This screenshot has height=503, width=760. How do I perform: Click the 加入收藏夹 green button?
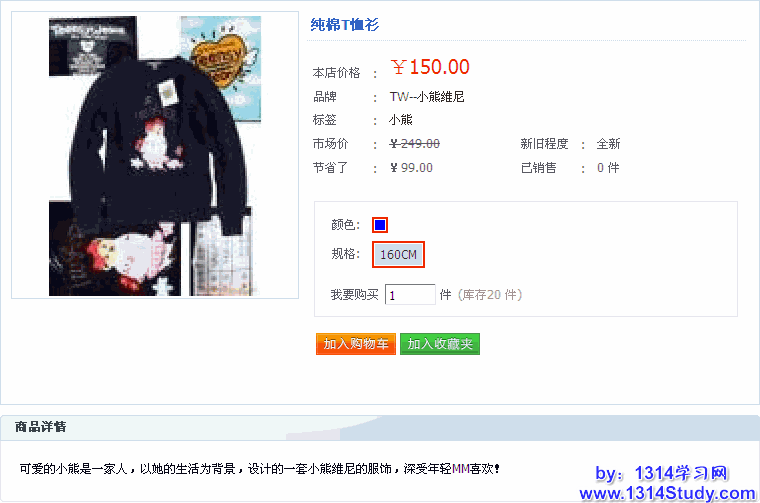(x=440, y=344)
